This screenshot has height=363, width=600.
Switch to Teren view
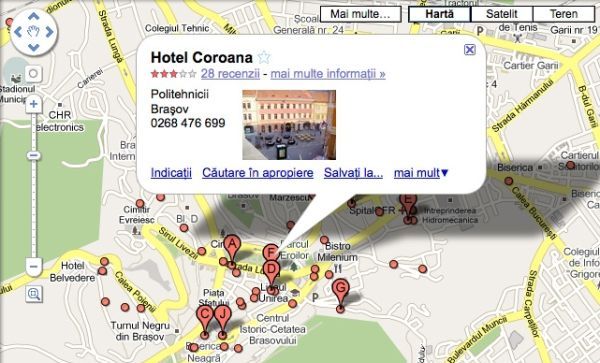pyautogui.click(x=563, y=14)
